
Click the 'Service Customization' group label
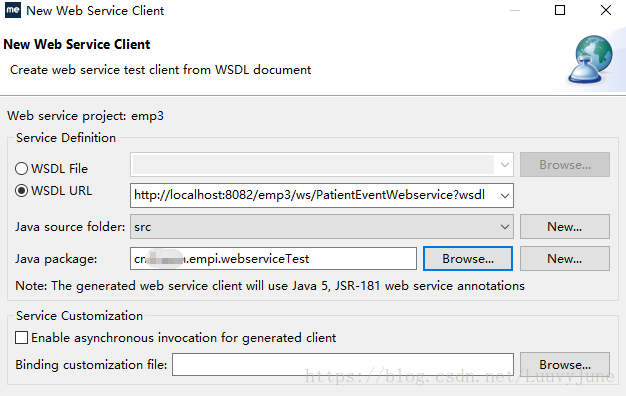click(x=79, y=316)
